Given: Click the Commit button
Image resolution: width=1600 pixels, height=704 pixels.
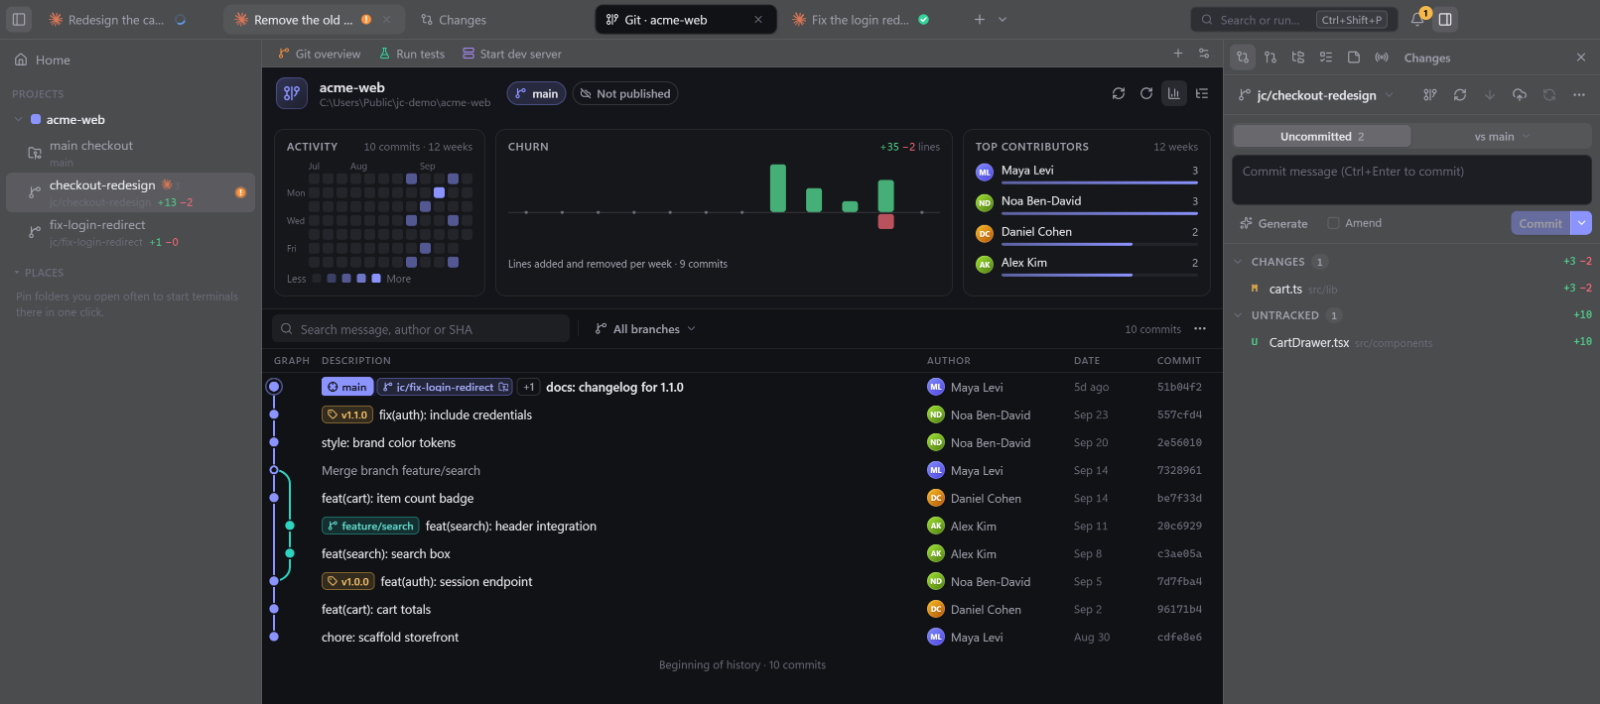Looking at the screenshot, I should (x=1540, y=223).
